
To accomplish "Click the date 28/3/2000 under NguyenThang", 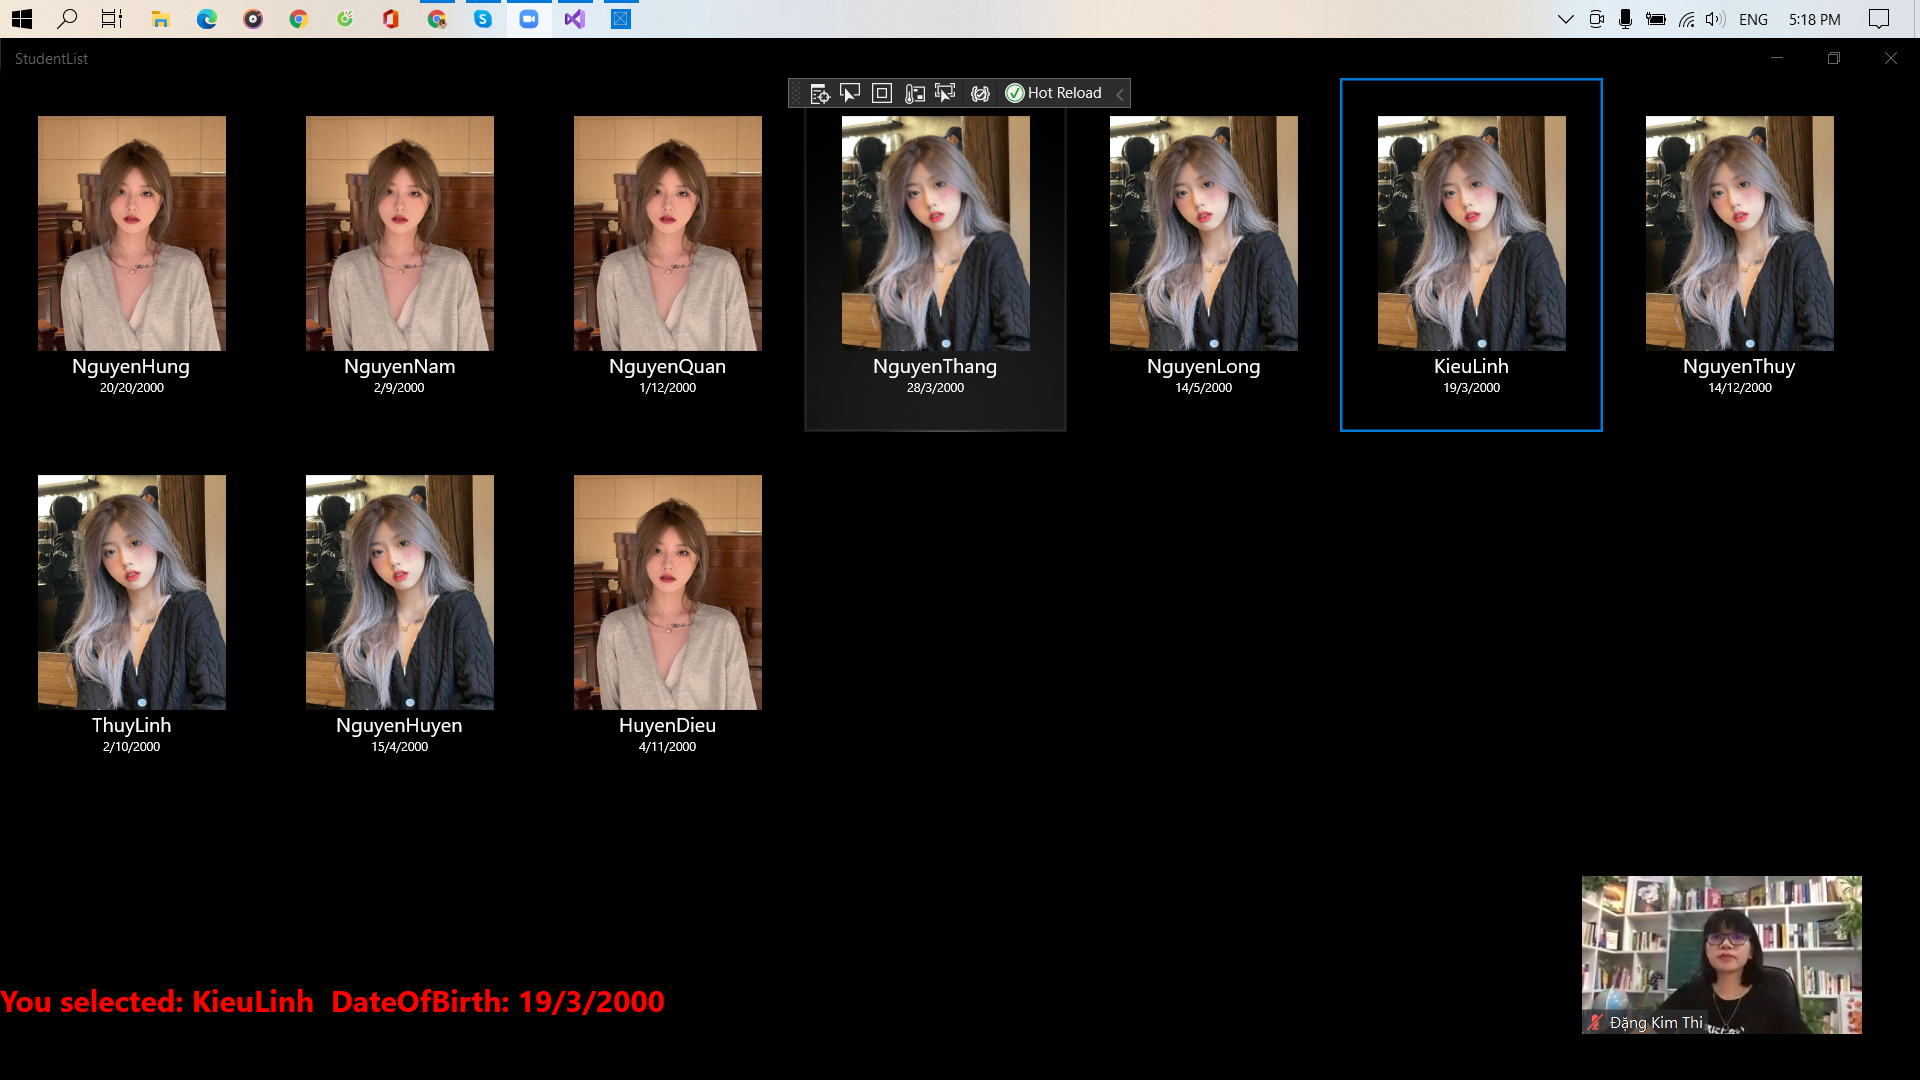I will (936, 388).
